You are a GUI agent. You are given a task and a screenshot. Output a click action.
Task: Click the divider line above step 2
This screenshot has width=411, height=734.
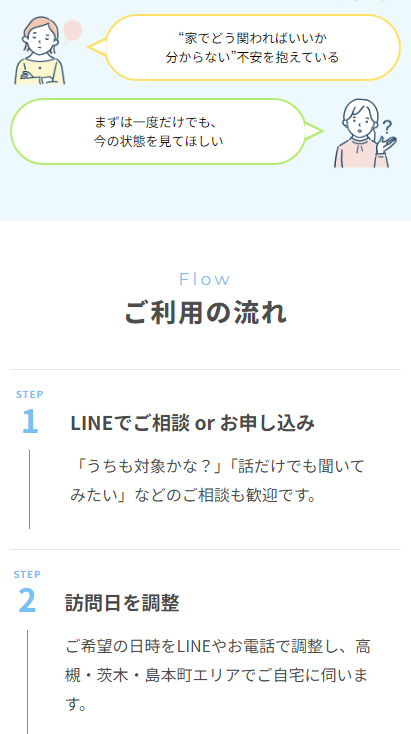tap(206, 549)
